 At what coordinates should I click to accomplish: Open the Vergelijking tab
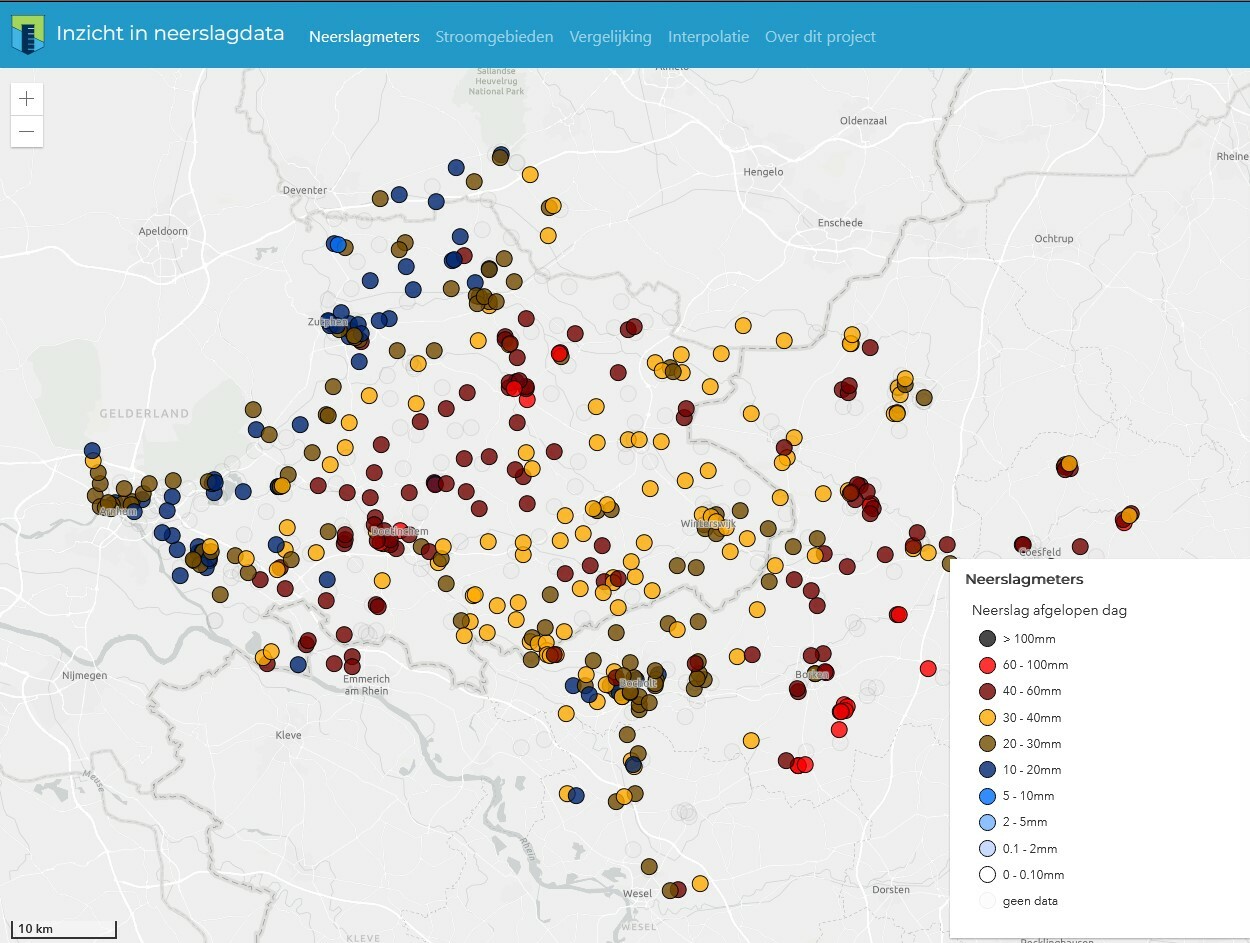click(x=610, y=37)
